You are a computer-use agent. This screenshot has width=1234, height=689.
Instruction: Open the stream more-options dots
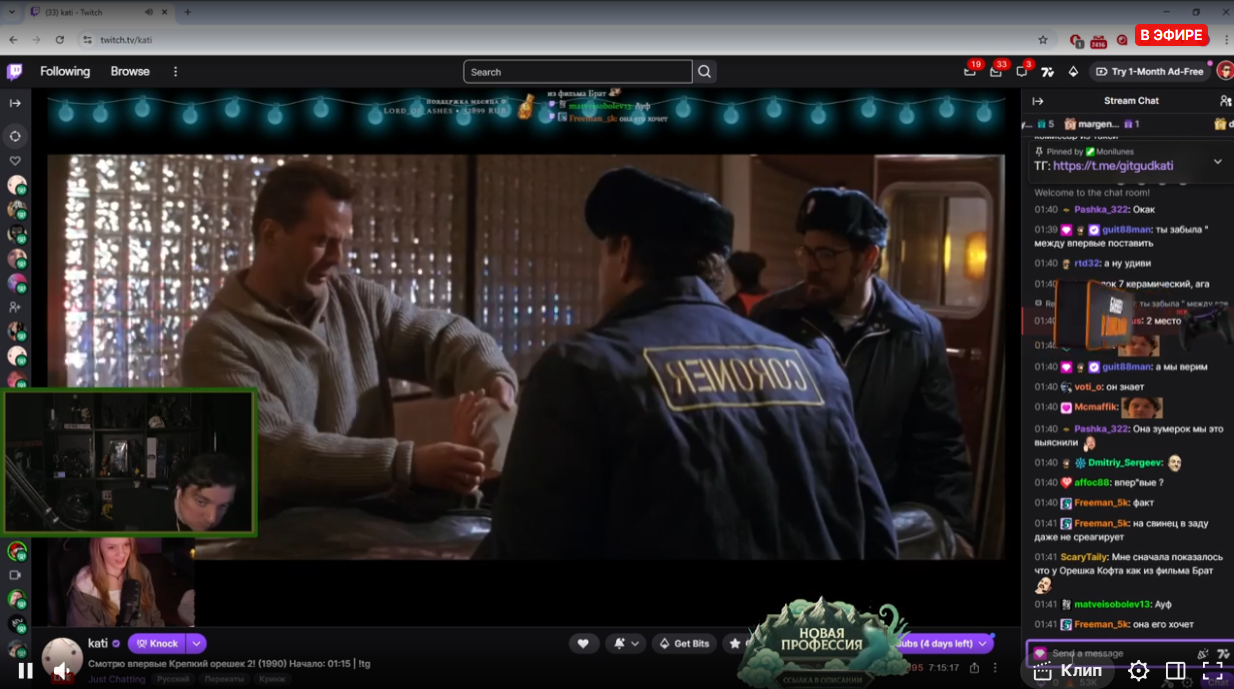pos(995,668)
